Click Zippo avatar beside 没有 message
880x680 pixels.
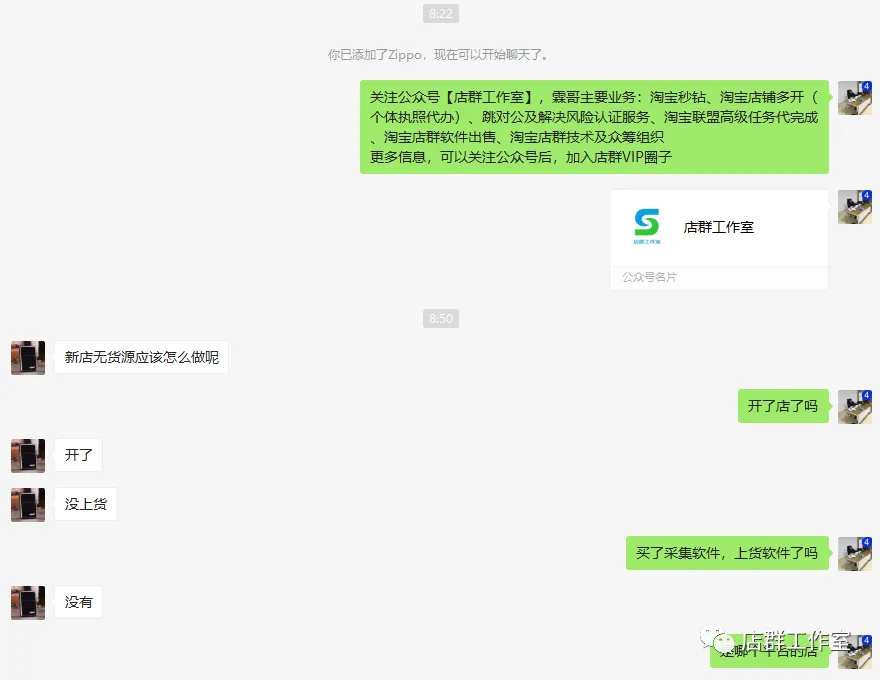click(x=28, y=603)
